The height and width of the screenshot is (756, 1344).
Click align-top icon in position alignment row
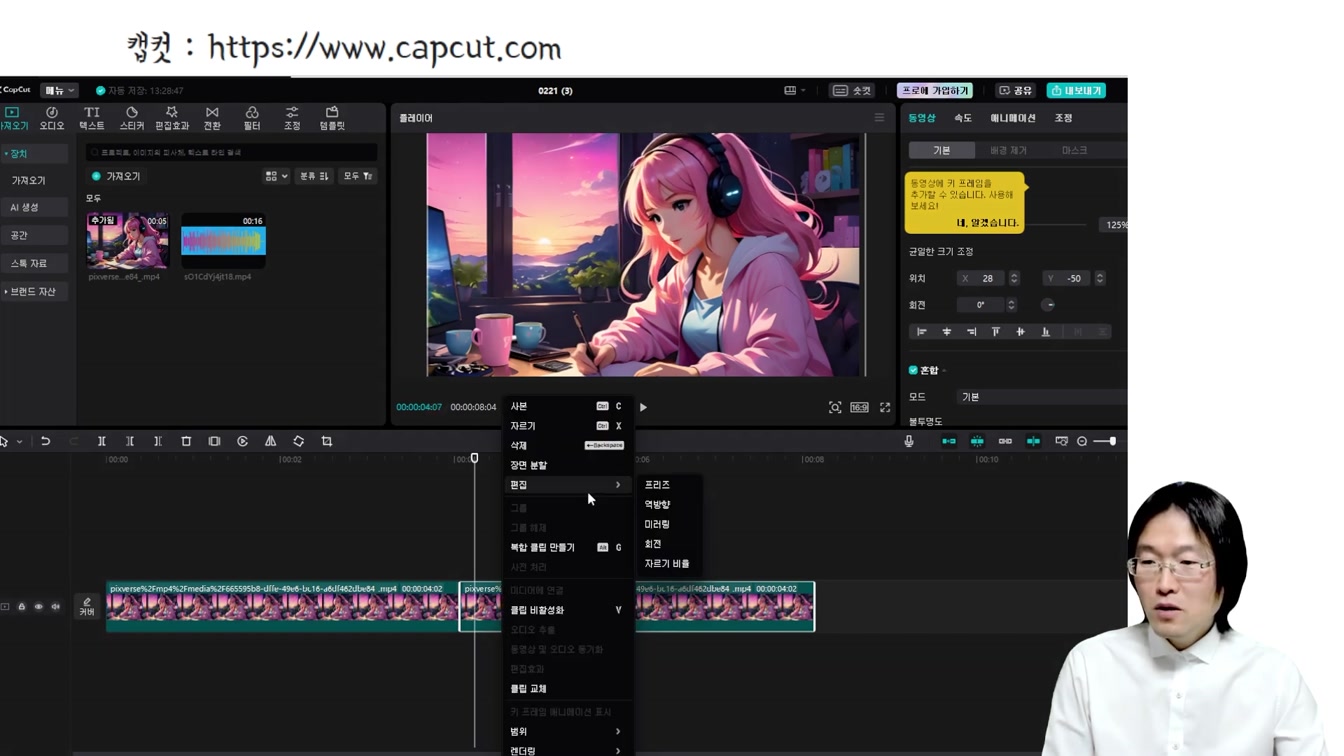[996, 332]
